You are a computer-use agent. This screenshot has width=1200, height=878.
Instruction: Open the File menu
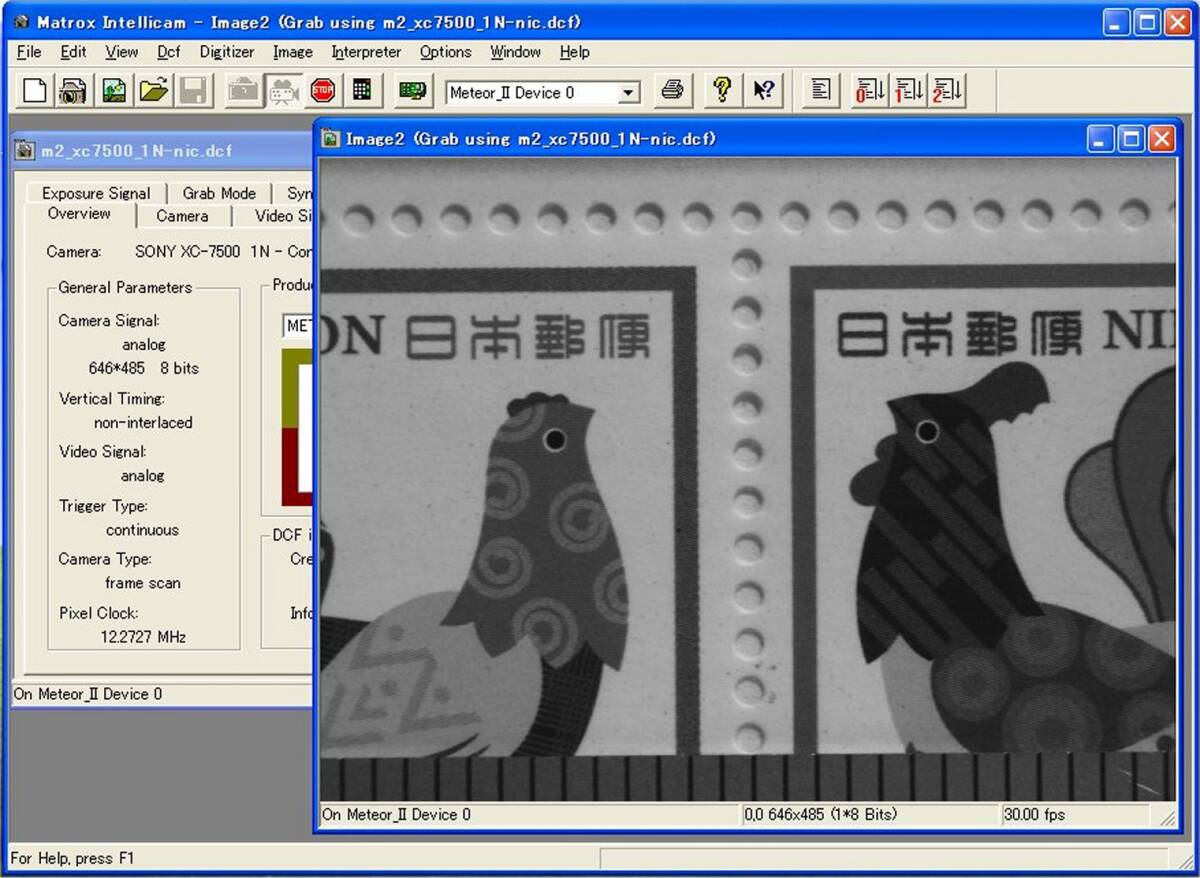click(29, 52)
